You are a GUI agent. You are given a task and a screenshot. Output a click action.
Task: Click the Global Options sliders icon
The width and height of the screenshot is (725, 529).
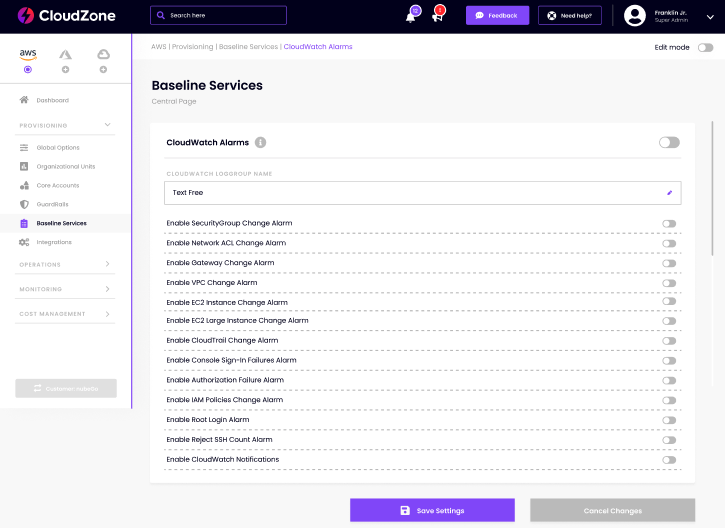click(24, 148)
